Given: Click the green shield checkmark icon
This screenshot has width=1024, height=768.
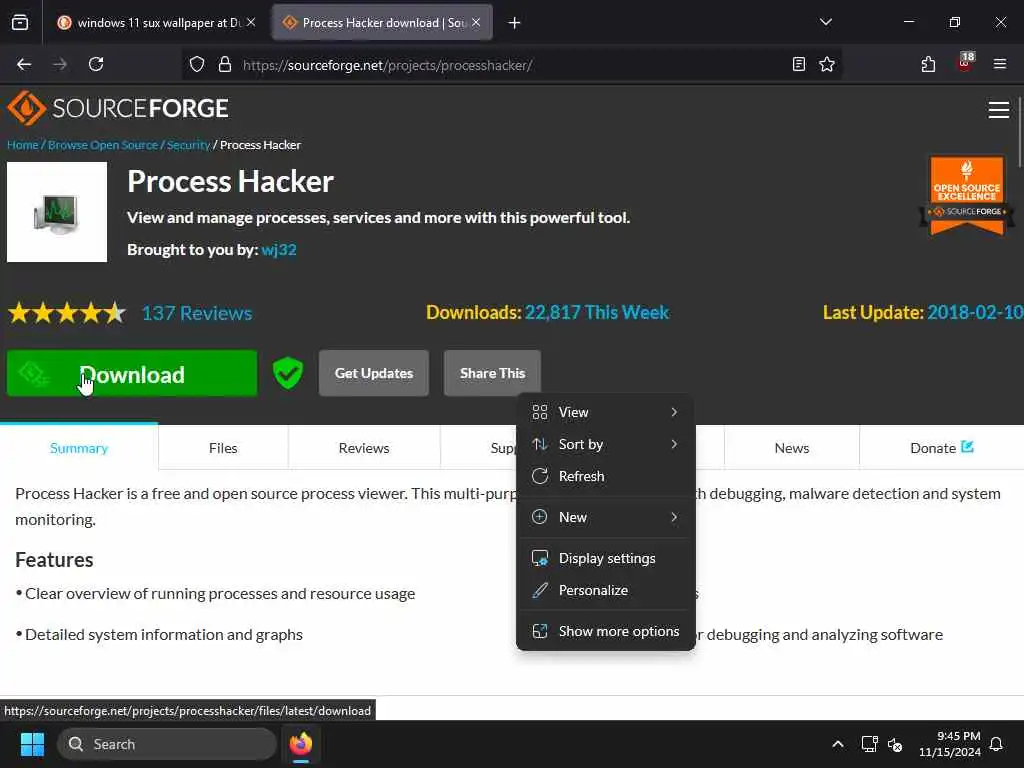Looking at the screenshot, I should (x=287, y=373).
